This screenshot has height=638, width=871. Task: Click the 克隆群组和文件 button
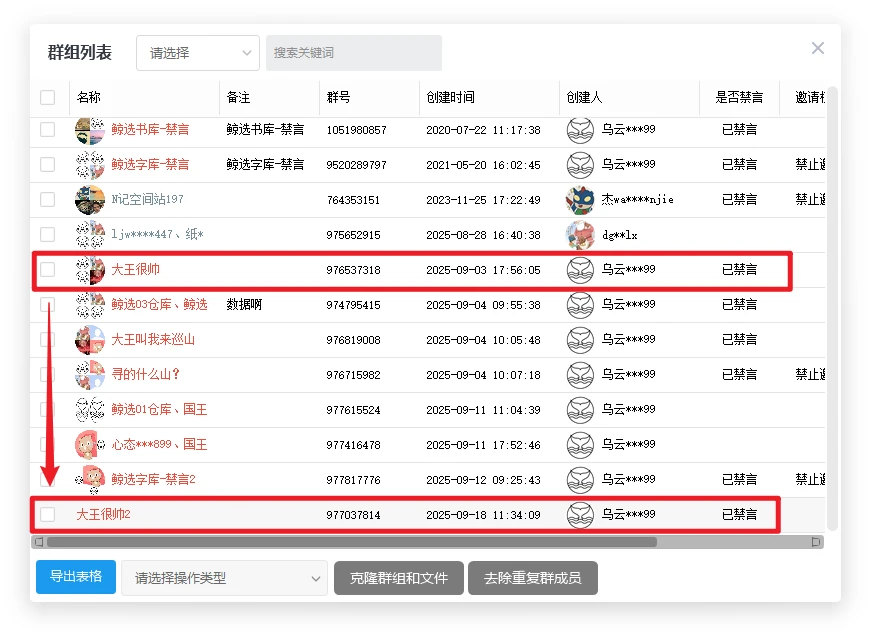pyautogui.click(x=399, y=578)
